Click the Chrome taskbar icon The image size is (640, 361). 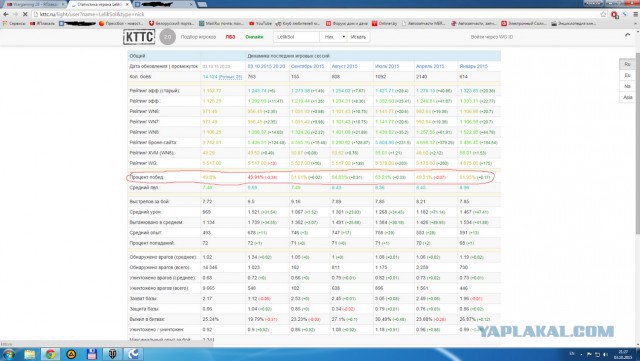[x=51, y=354]
